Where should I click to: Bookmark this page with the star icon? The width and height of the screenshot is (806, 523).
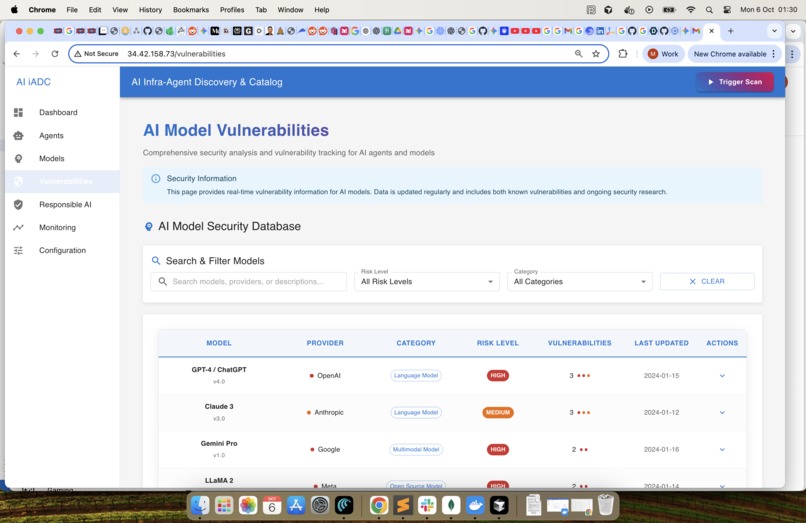(596, 53)
